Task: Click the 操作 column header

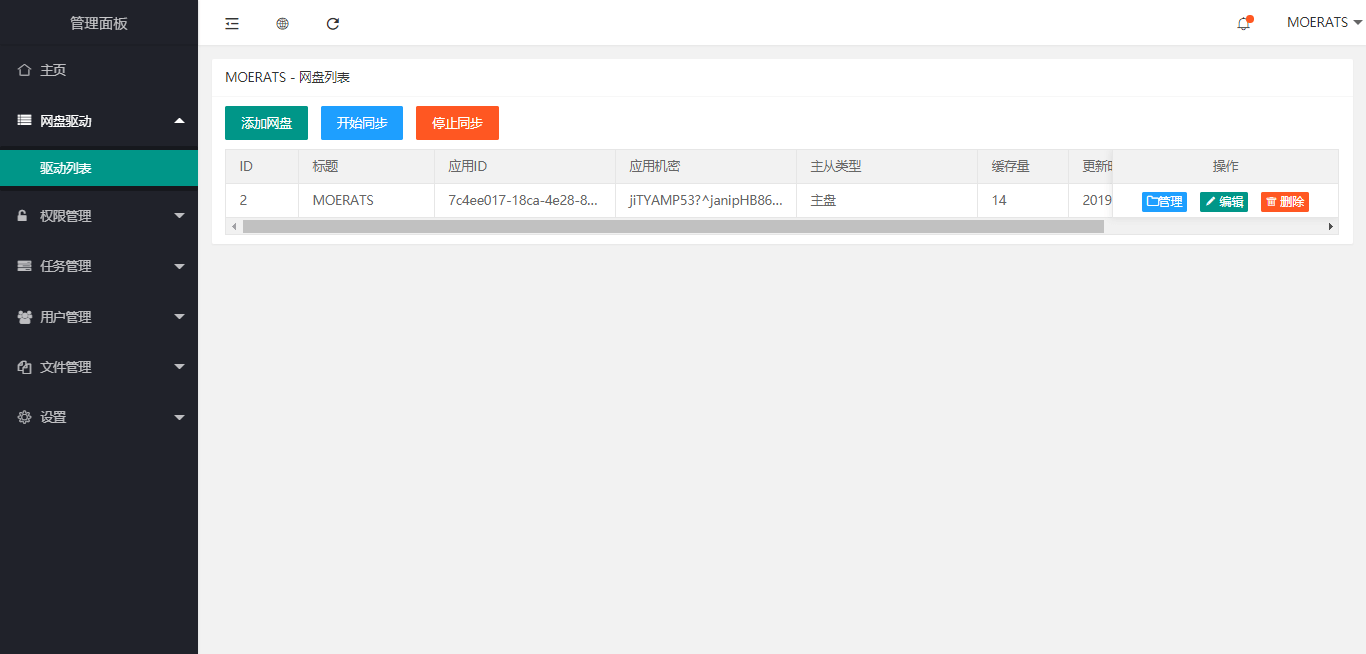Action: coord(1225,166)
